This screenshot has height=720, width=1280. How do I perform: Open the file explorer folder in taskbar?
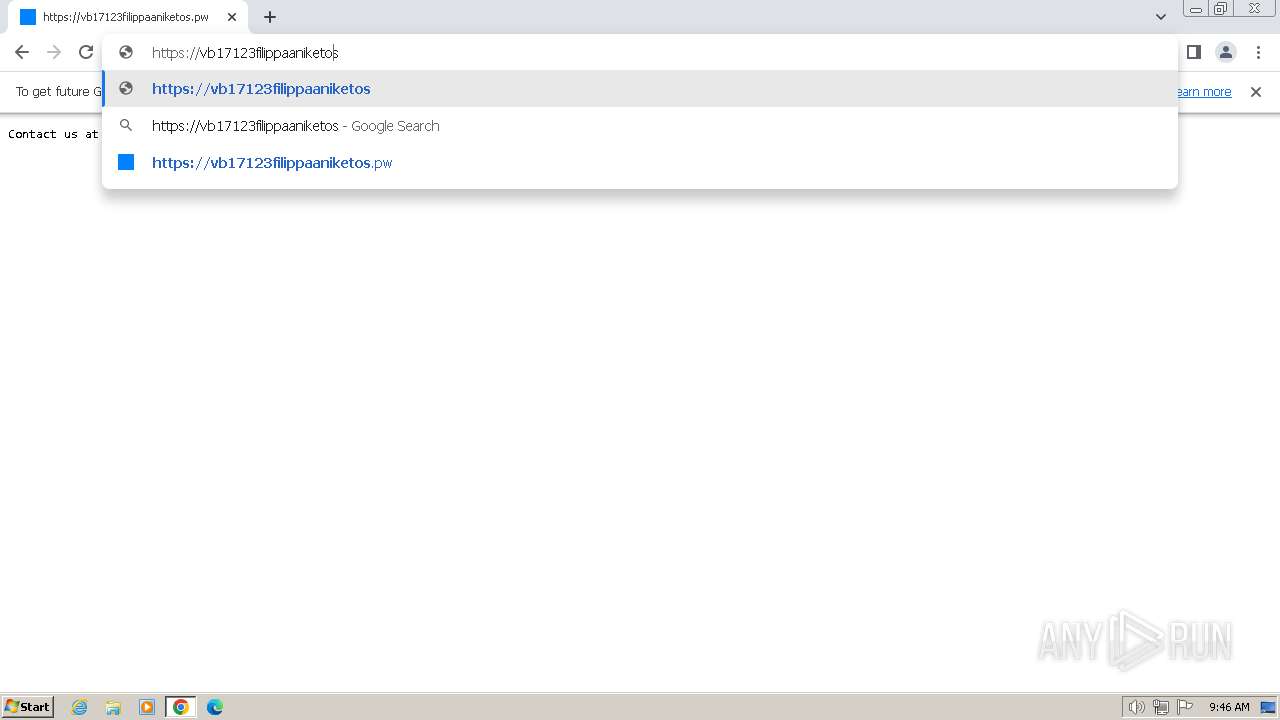(113, 707)
